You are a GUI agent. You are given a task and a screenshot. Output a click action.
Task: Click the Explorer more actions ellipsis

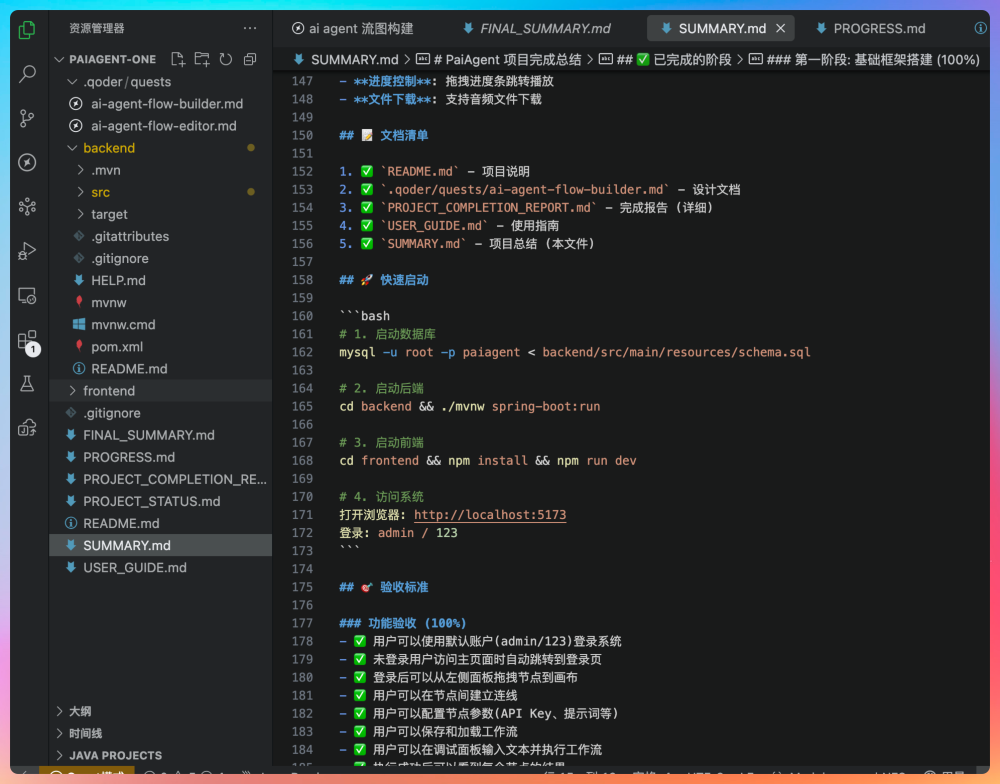tap(249, 28)
